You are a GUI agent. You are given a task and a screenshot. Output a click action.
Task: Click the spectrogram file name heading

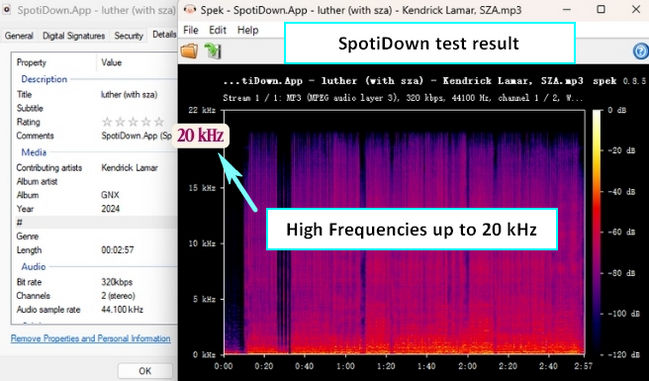pyautogui.click(x=403, y=81)
